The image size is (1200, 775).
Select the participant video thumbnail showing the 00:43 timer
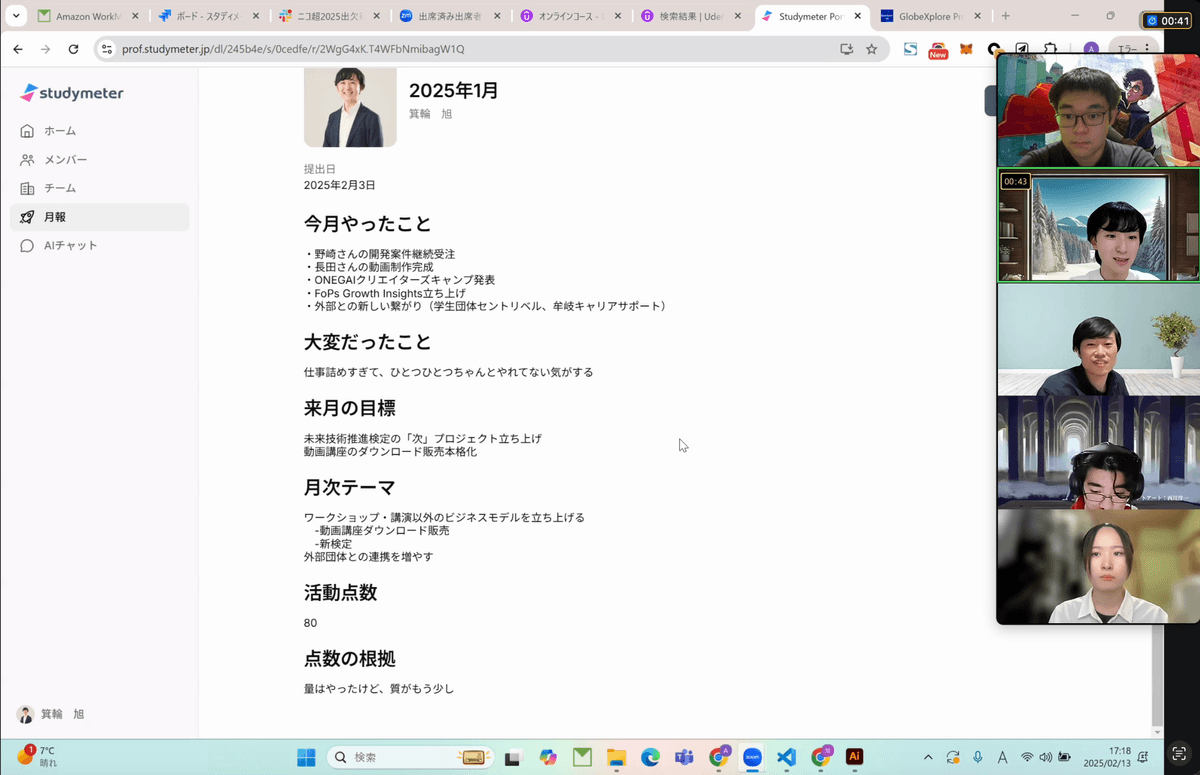tap(1100, 225)
